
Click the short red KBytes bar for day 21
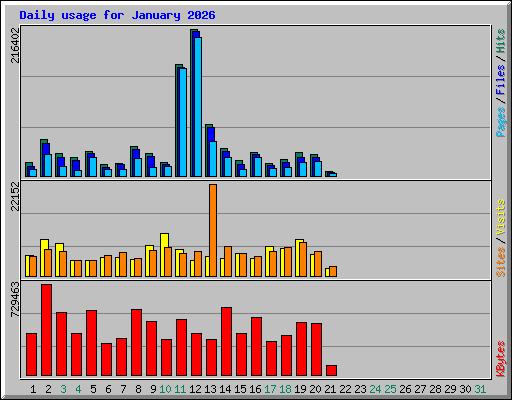coord(332,371)
